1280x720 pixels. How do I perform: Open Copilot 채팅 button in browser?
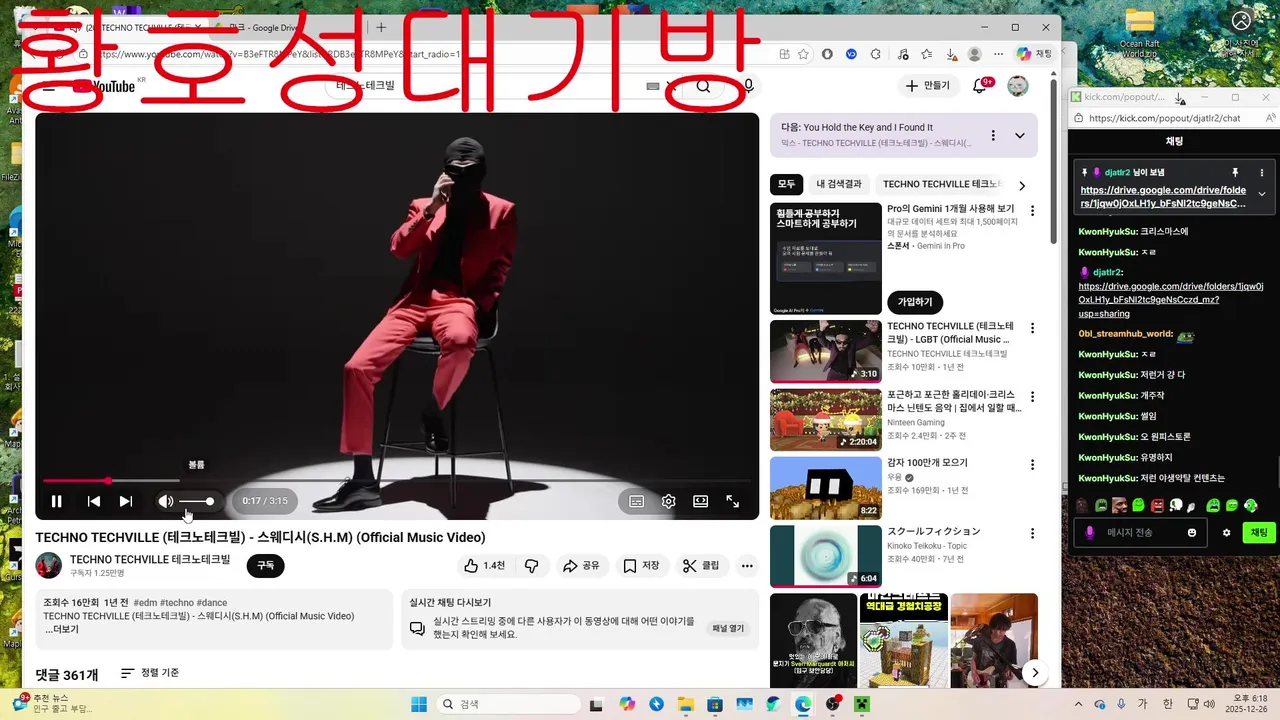[x=1035, y=54]
